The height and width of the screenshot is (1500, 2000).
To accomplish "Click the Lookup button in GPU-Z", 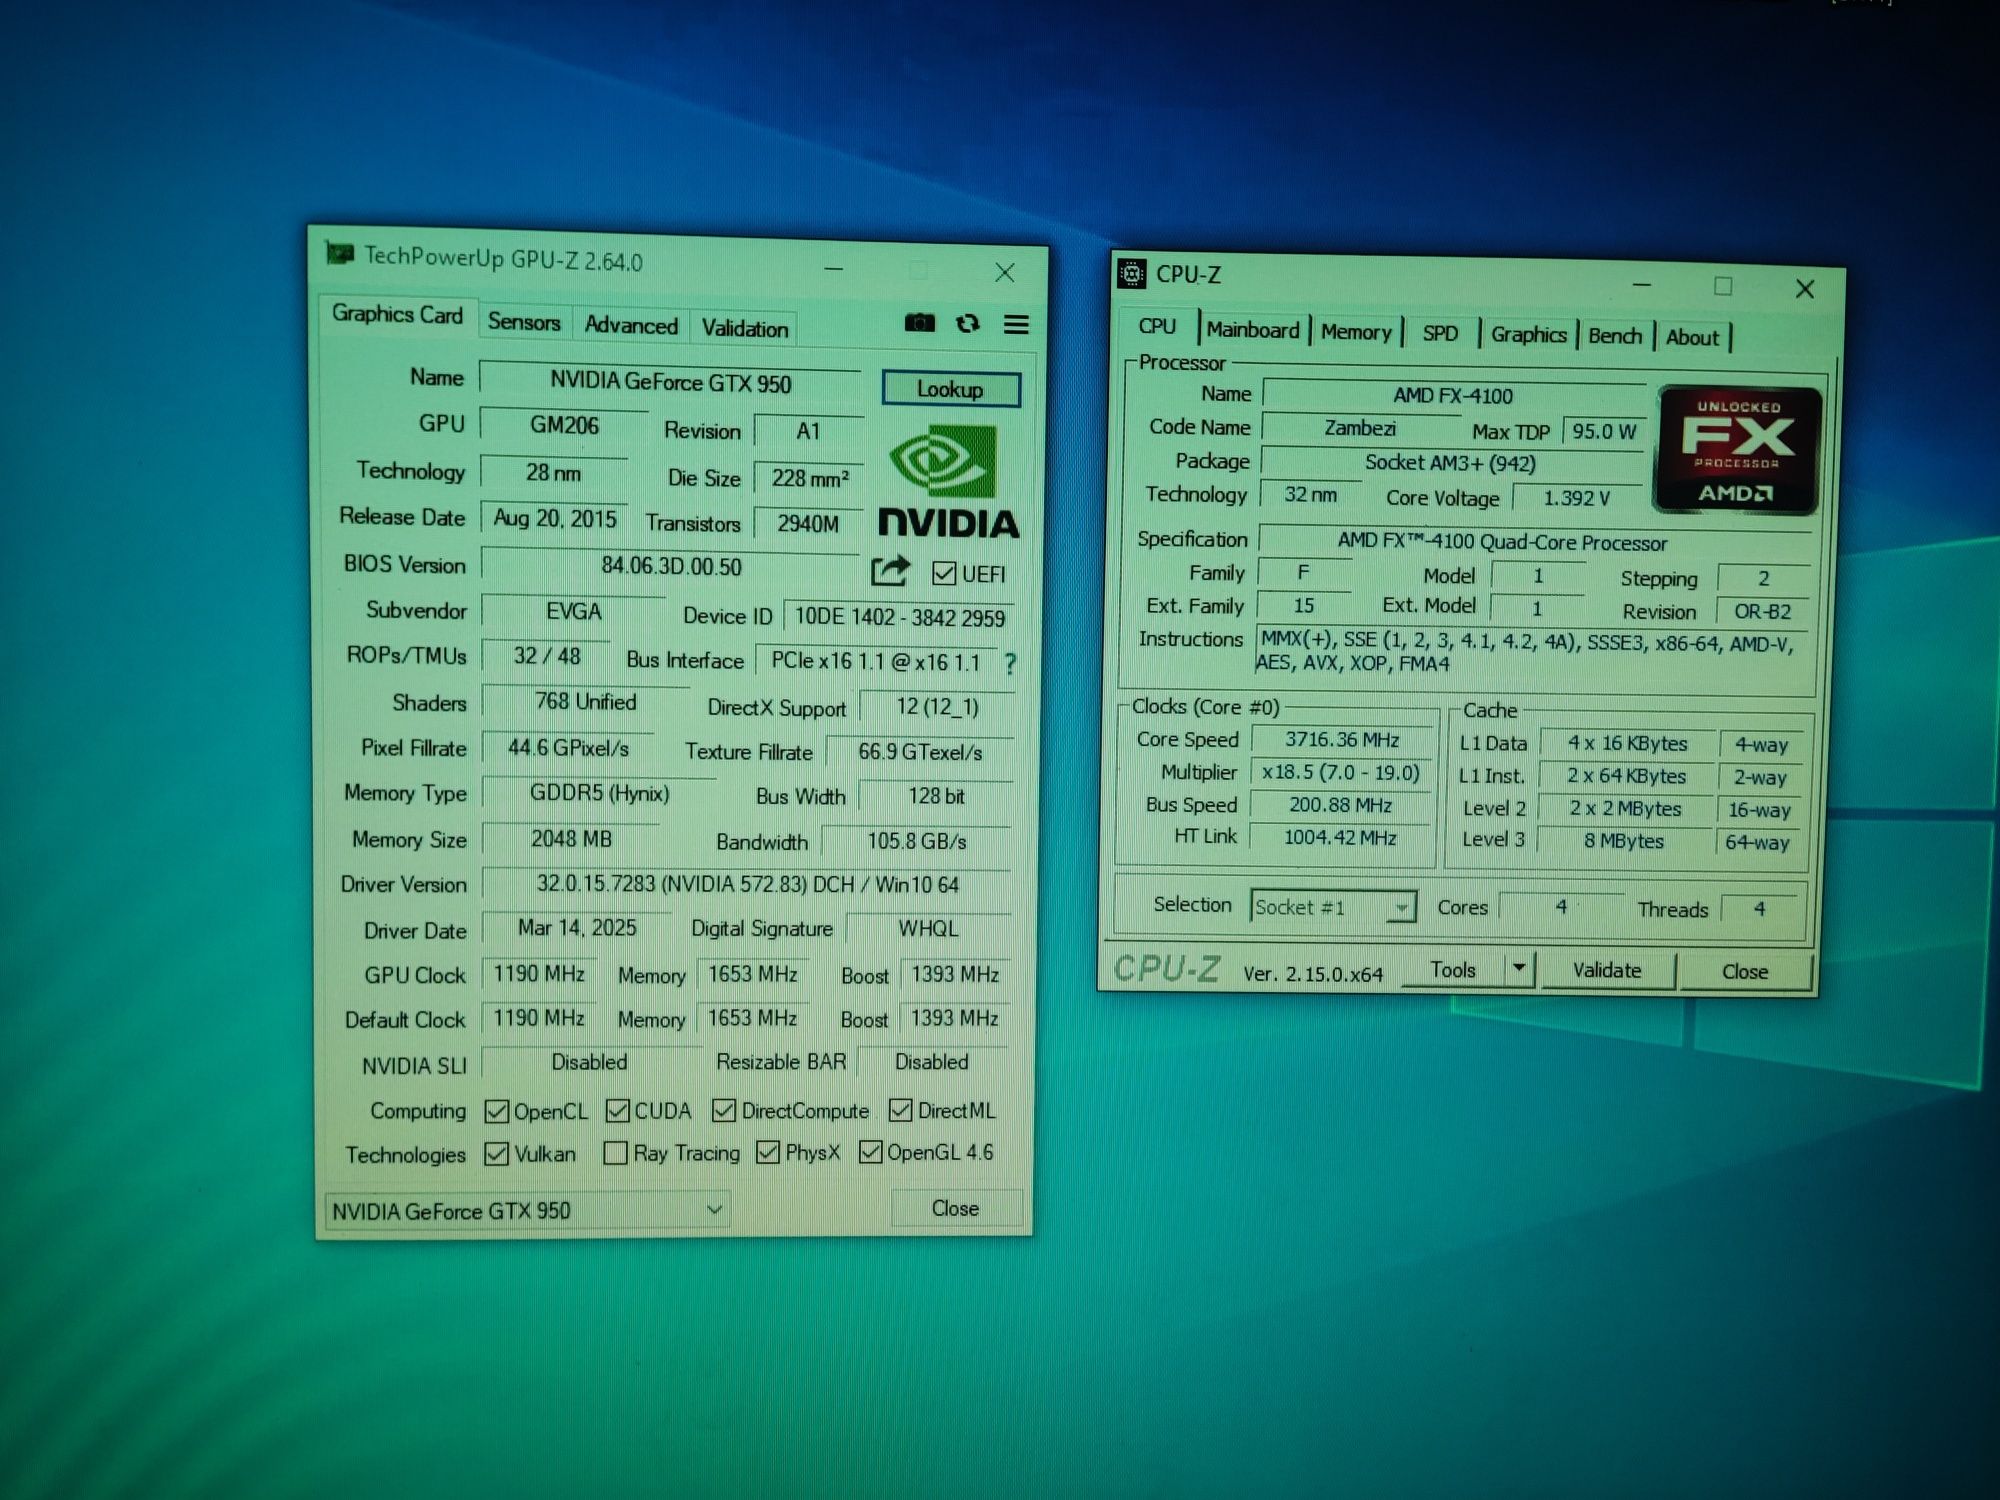I will pos(951,389).
